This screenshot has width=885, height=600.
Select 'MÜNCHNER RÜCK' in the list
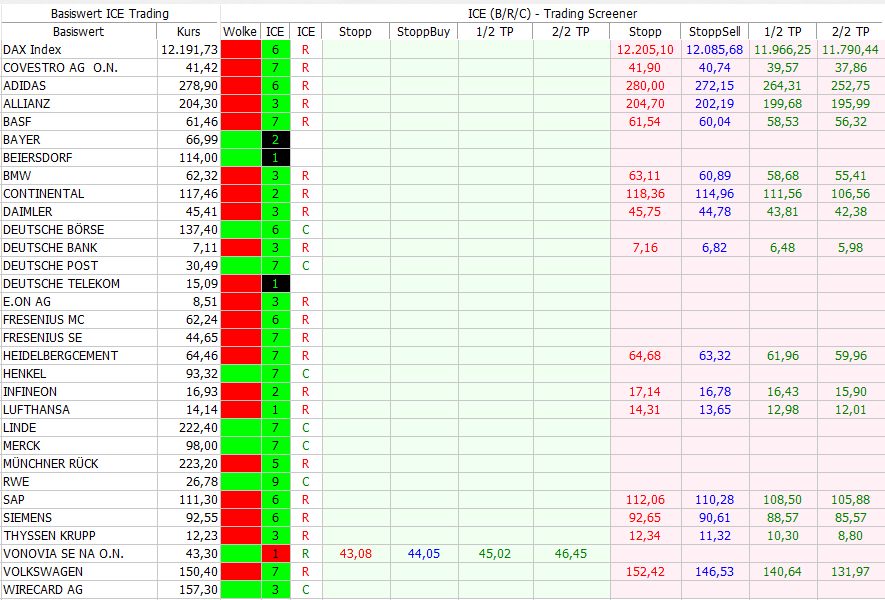pos(51,464)
